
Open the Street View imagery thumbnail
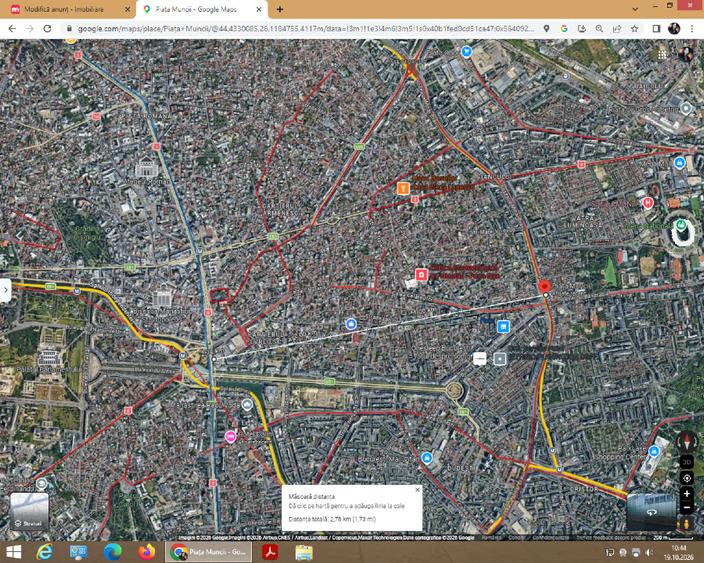pos(651,511)
